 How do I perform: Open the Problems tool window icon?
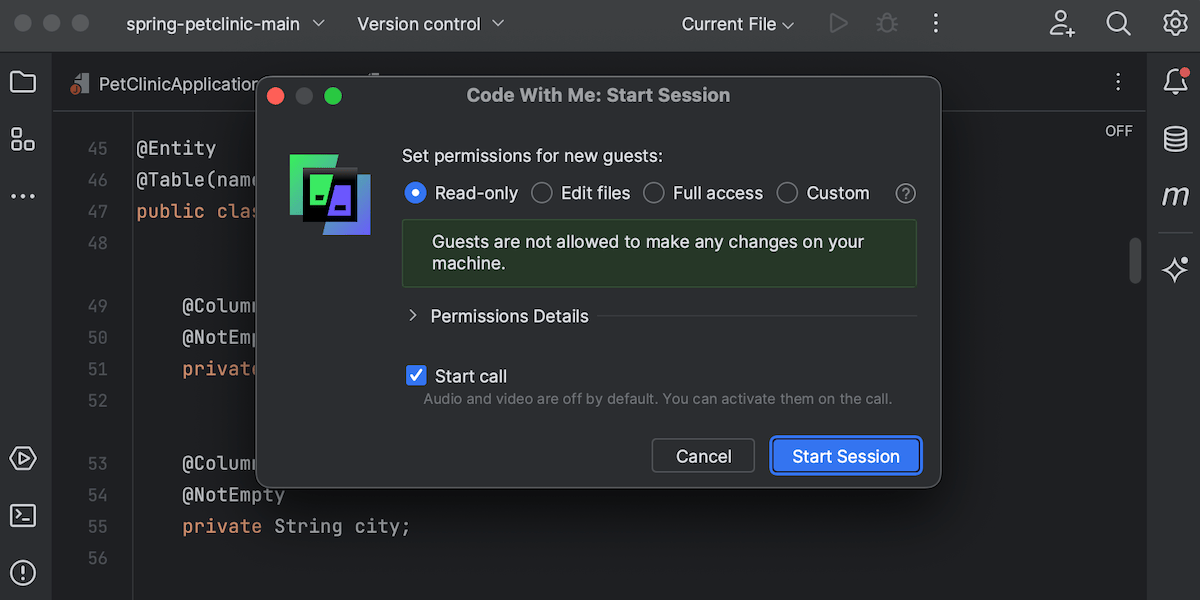(x=23, y=573)
